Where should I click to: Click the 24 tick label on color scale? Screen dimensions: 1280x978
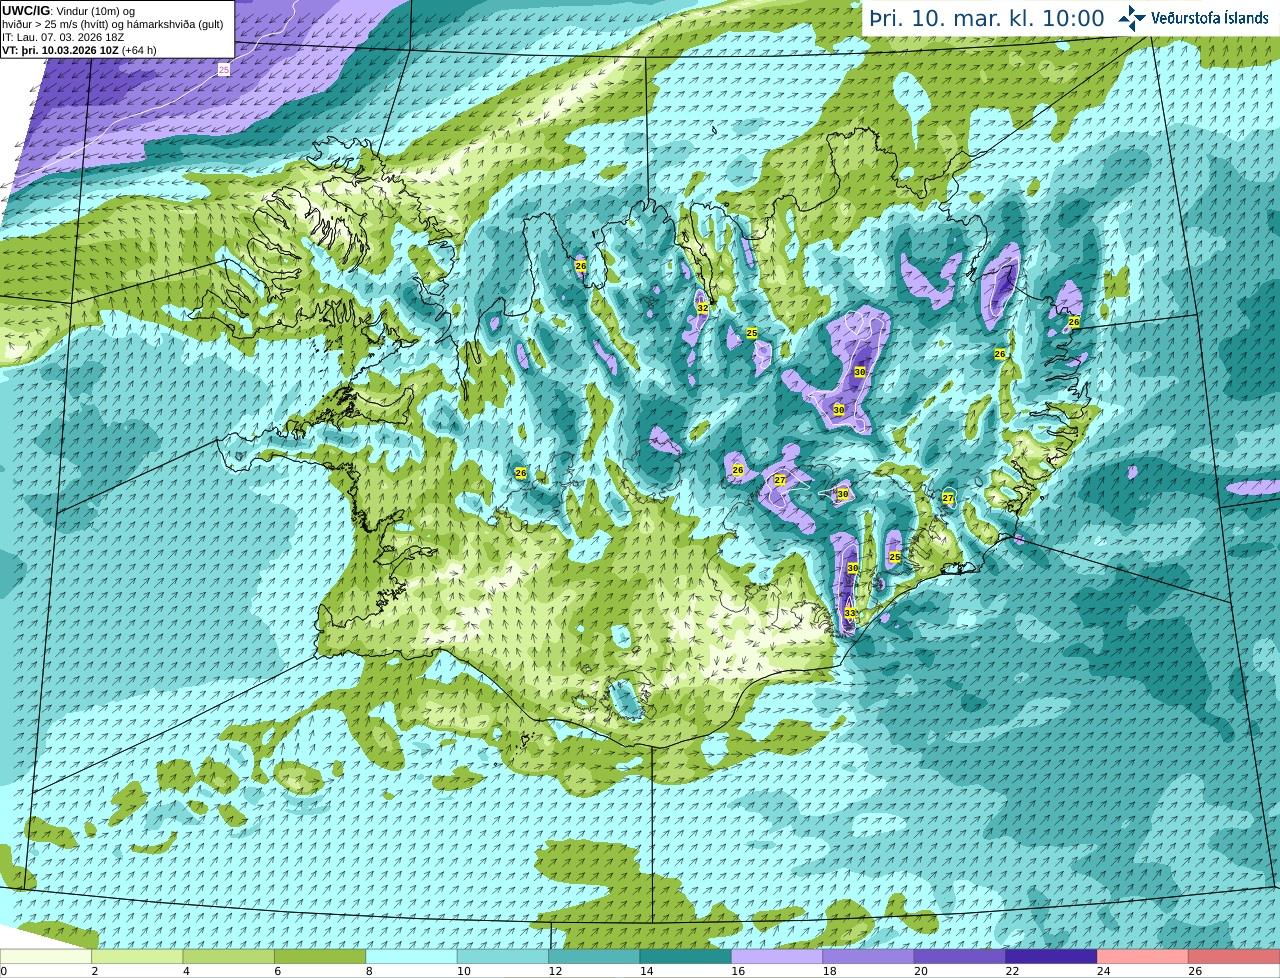tap(1103, 971)
